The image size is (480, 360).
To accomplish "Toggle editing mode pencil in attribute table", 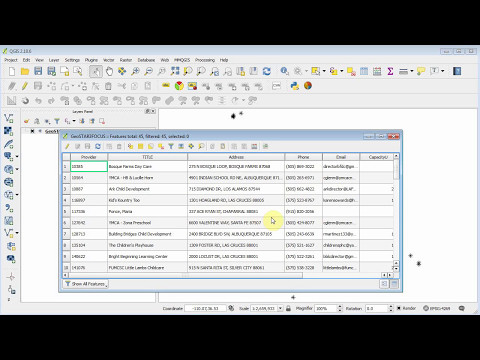I will click(x=67, y=146).
